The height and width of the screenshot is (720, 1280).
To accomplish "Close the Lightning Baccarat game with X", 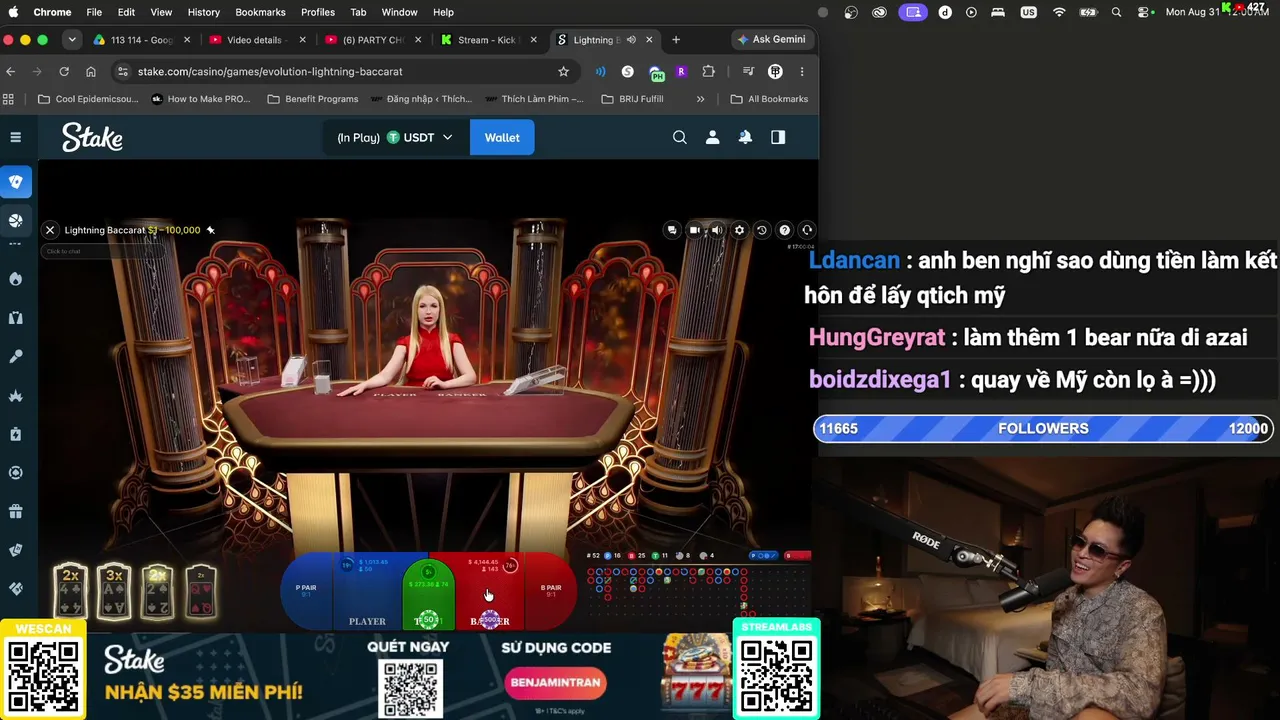I will tap(50, 230).
